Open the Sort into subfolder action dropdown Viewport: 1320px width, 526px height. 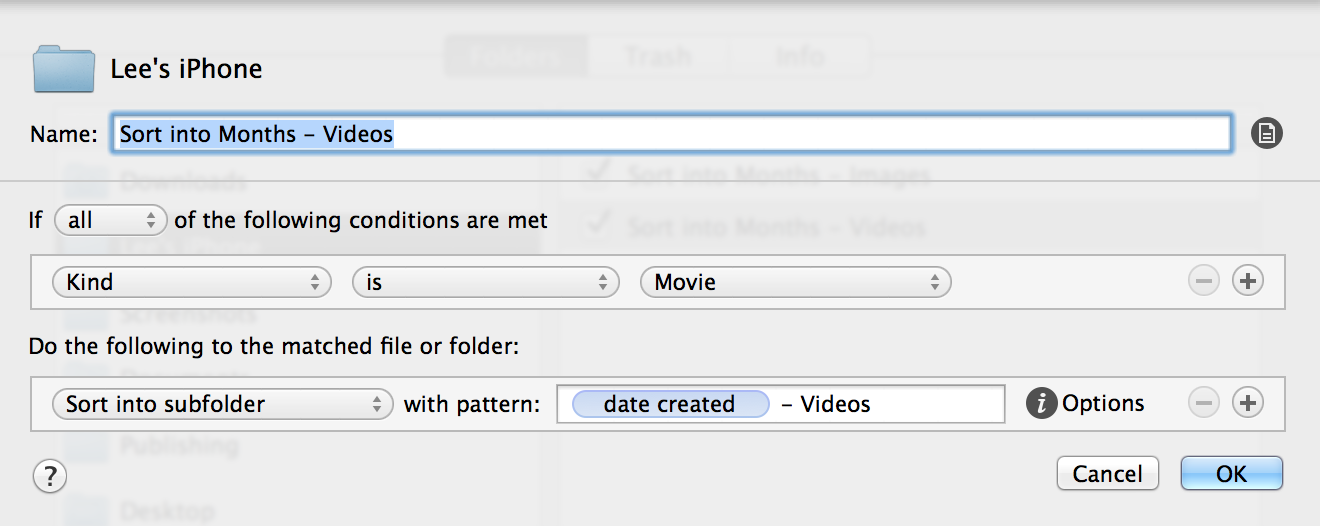coord(222,404)
